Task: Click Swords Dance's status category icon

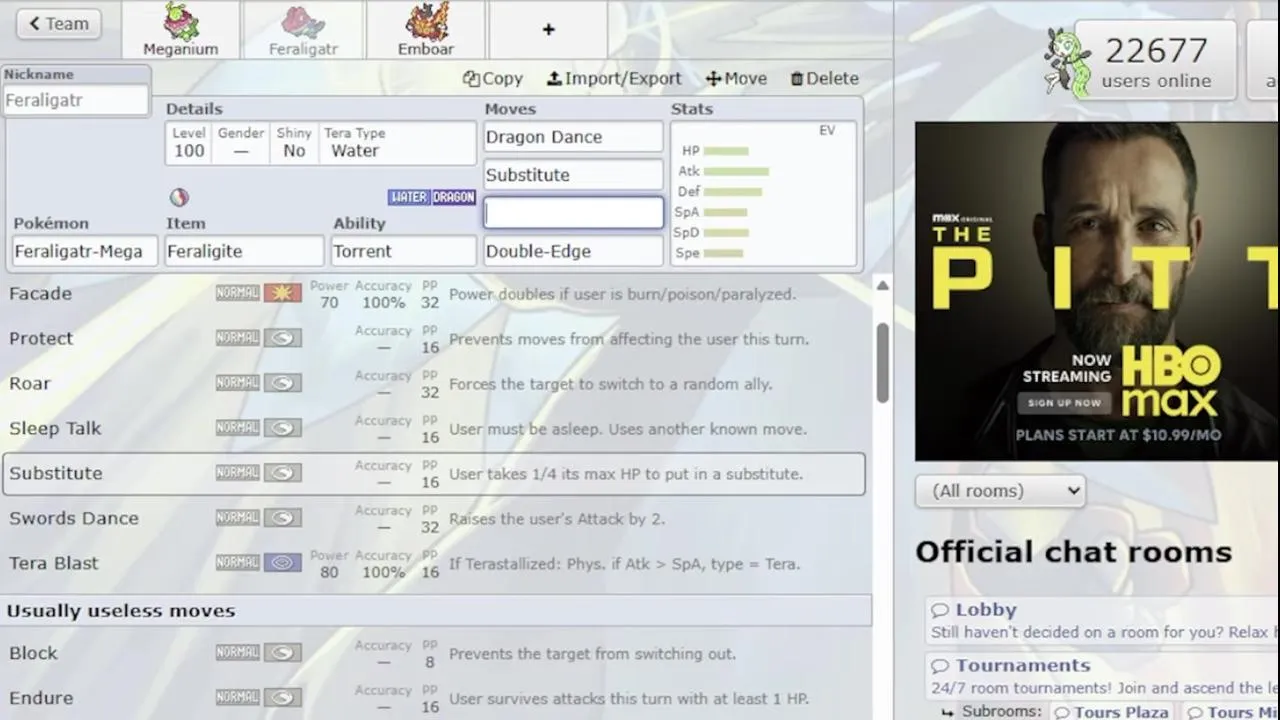Action: [283, 518]
